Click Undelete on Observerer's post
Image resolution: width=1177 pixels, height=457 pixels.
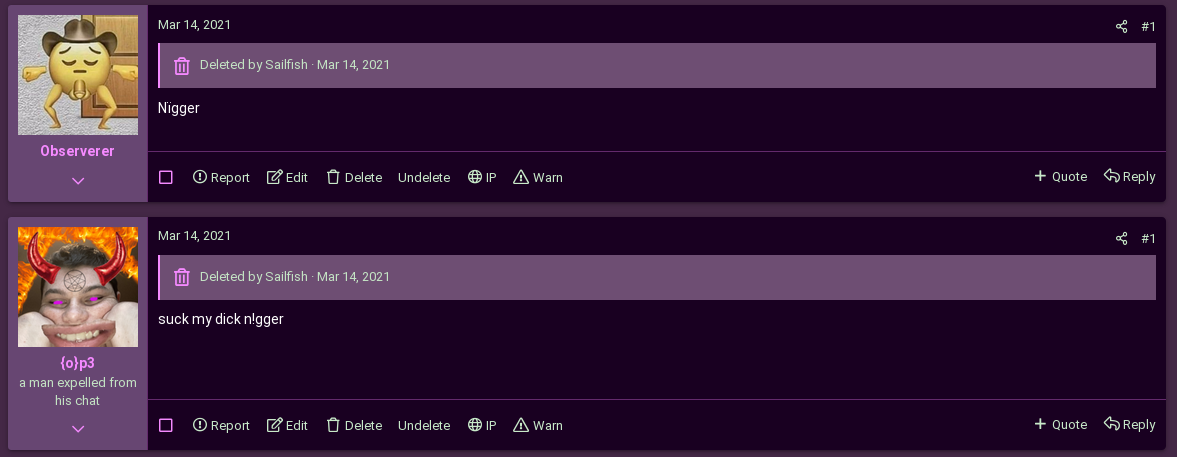point(424,177)
